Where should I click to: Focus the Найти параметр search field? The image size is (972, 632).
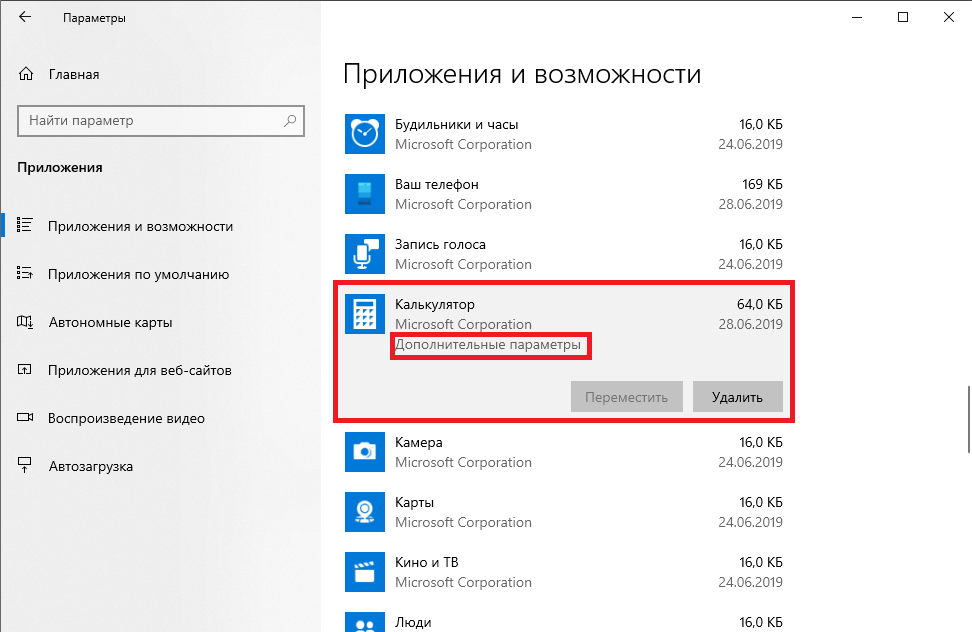(161, 120)
